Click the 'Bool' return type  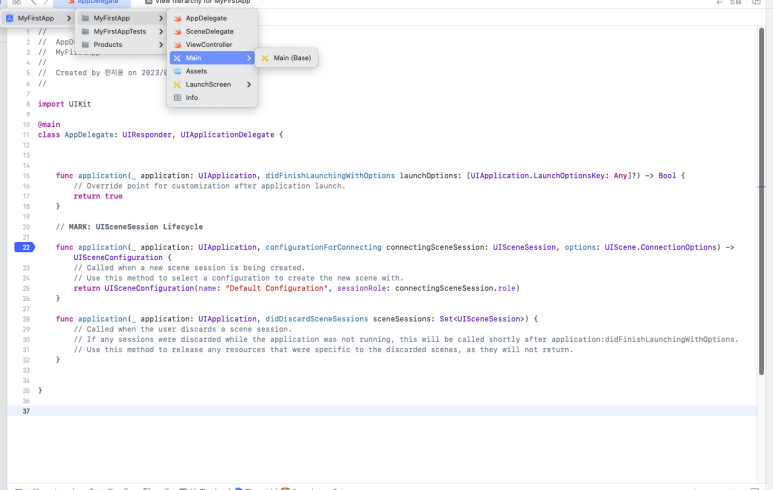pos(667,175)
